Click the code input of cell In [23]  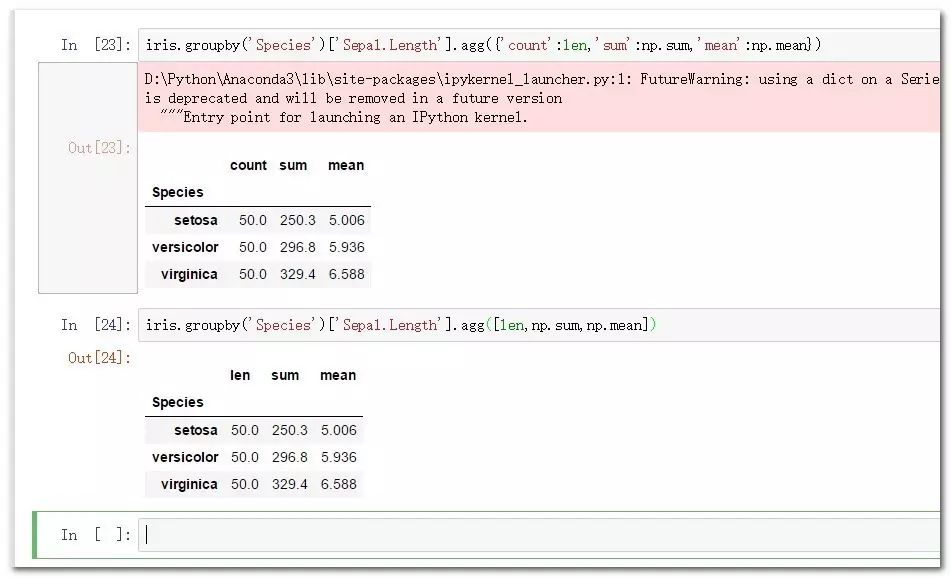(x=539, y=45)
